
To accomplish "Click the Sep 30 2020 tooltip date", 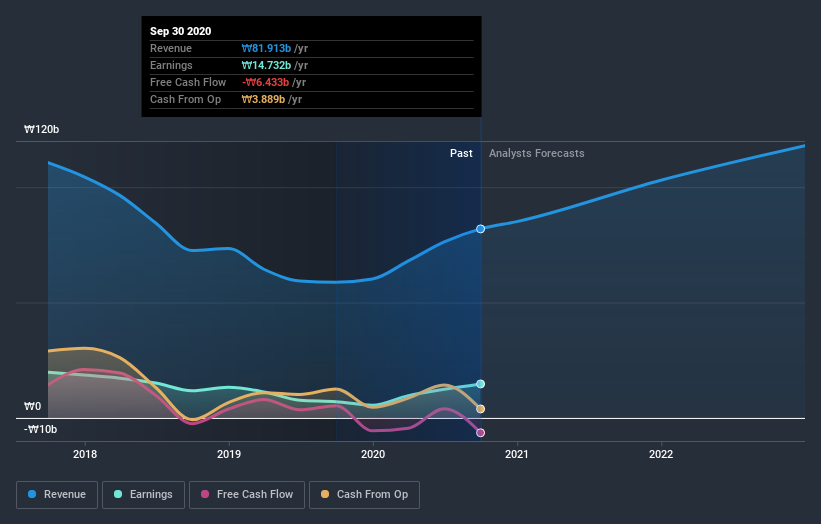I will (x=181, y=31).
